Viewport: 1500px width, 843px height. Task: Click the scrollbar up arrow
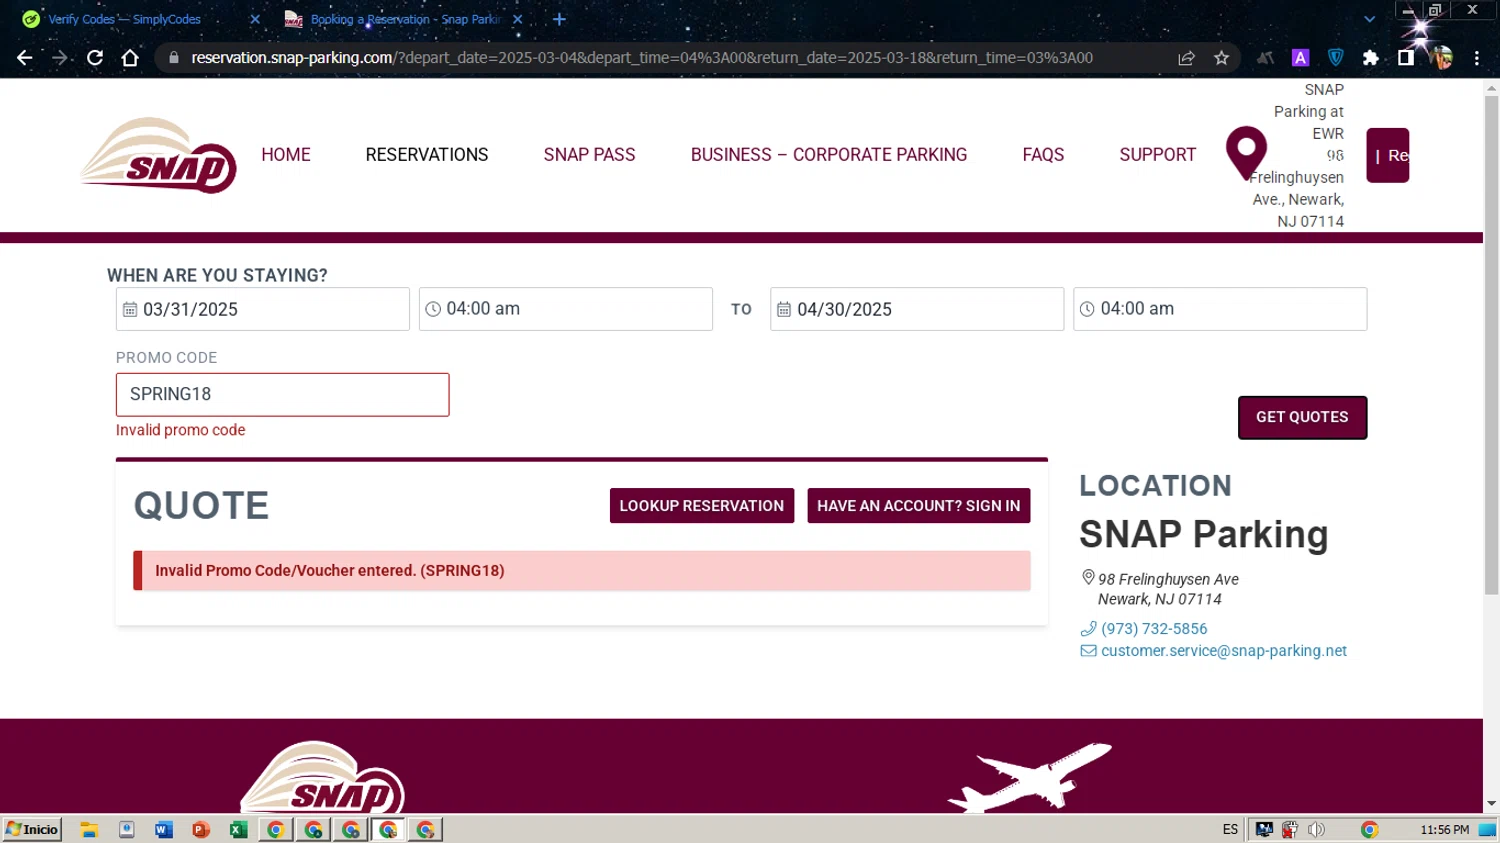pyautogui.click(x=1491, y=88)
